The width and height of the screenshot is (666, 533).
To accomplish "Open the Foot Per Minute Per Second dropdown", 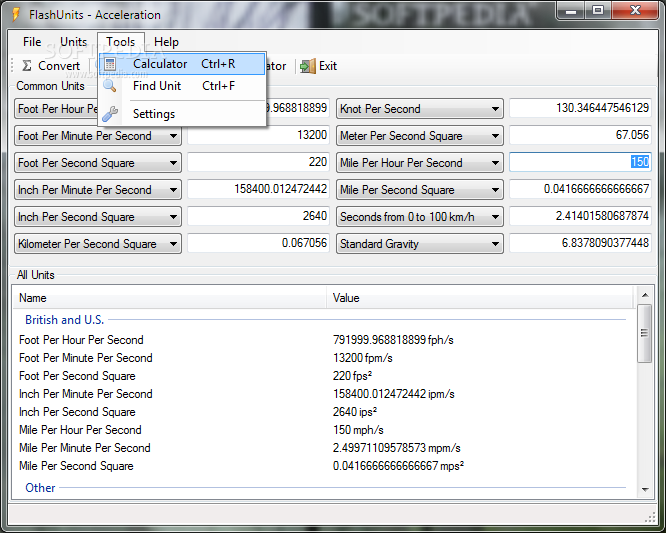I will coord(98,136).
